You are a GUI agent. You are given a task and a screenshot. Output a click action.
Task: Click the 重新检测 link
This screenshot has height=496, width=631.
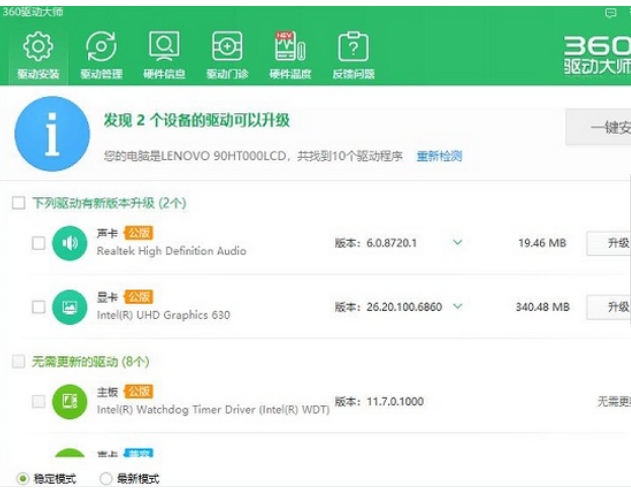[439, 156]
